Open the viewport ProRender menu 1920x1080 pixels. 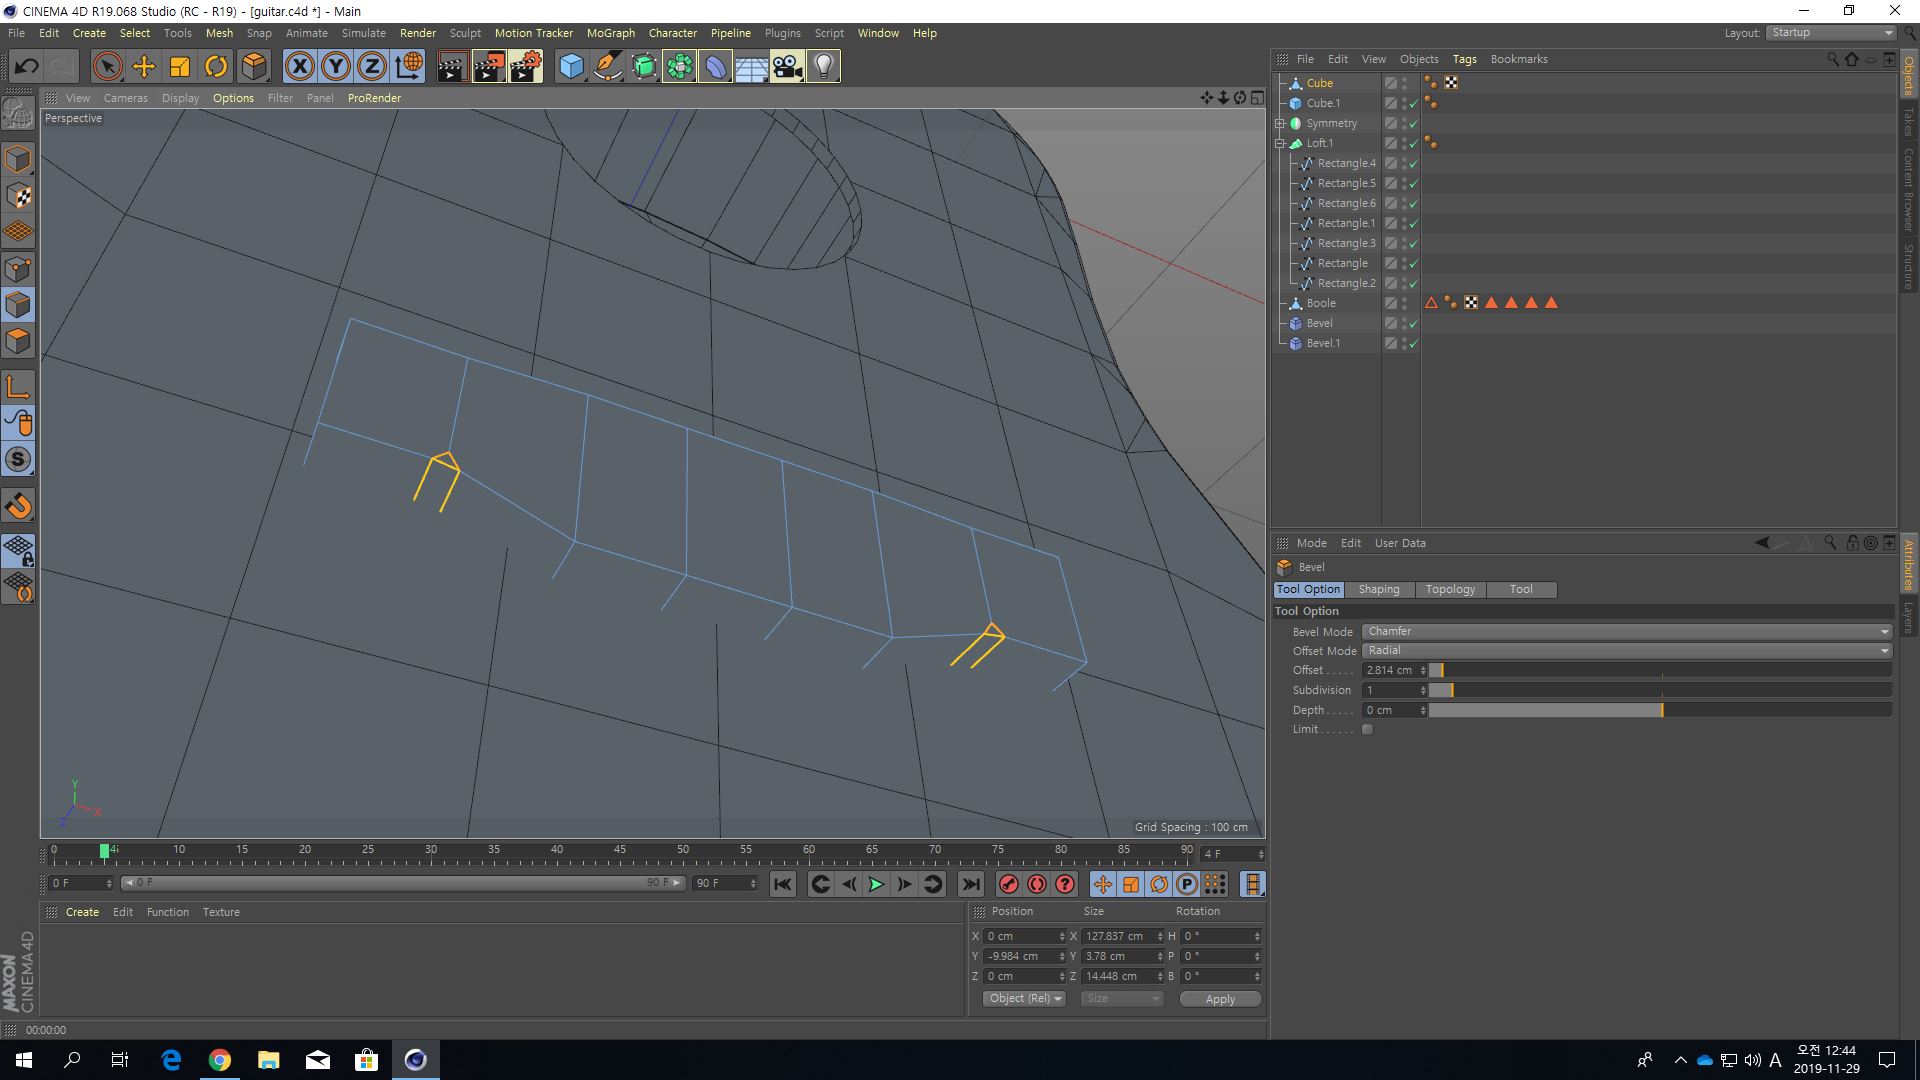[x=374, y=98]
